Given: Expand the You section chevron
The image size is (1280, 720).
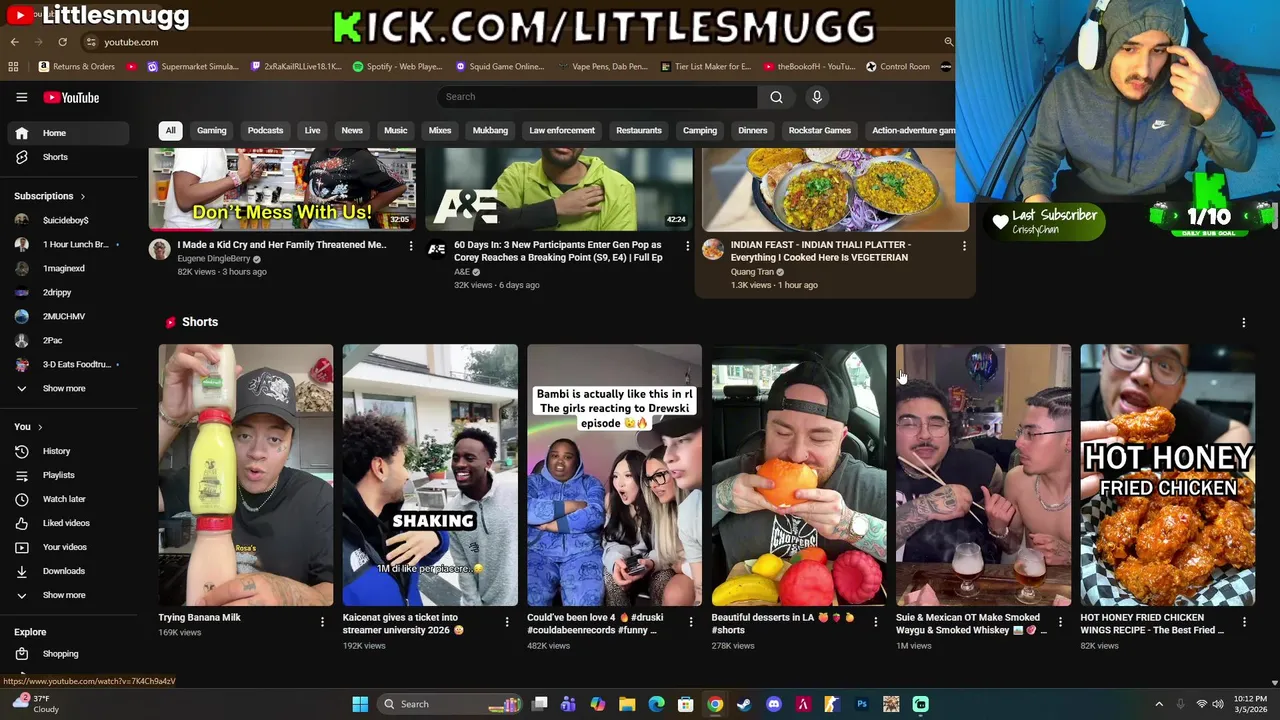Looking at the screenshot, I should pos(40,427).
